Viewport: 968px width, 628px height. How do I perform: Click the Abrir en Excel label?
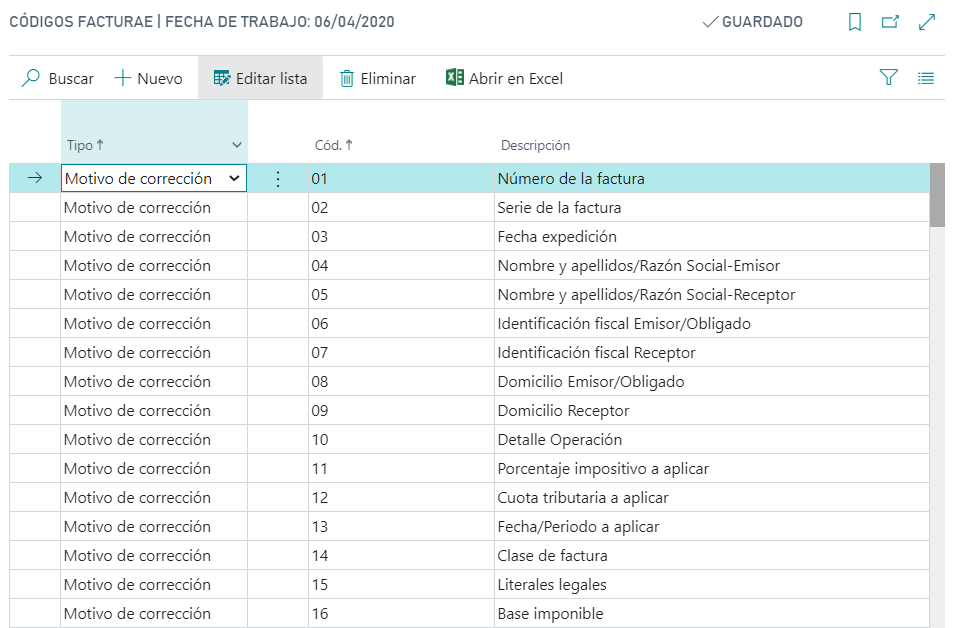[515, 78]
